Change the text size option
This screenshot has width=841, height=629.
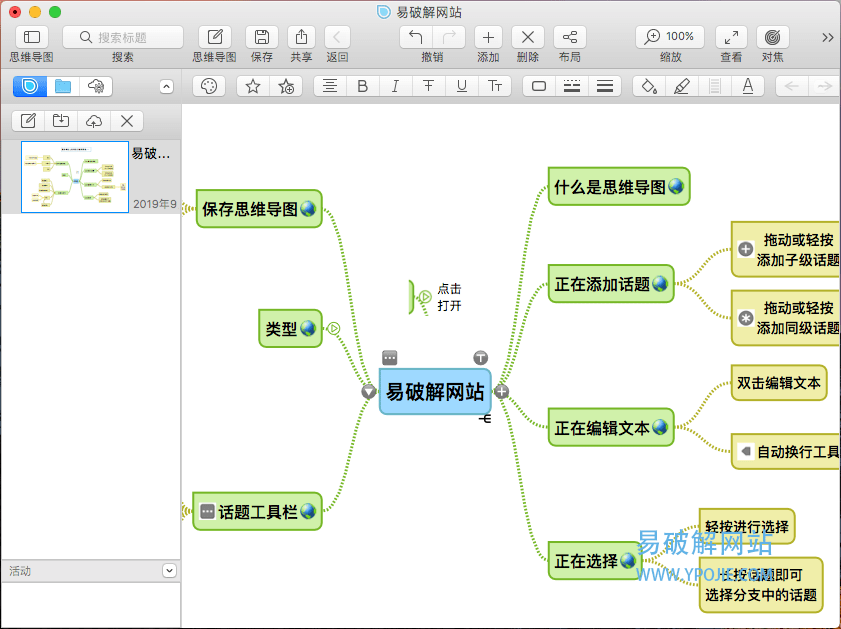495,86
